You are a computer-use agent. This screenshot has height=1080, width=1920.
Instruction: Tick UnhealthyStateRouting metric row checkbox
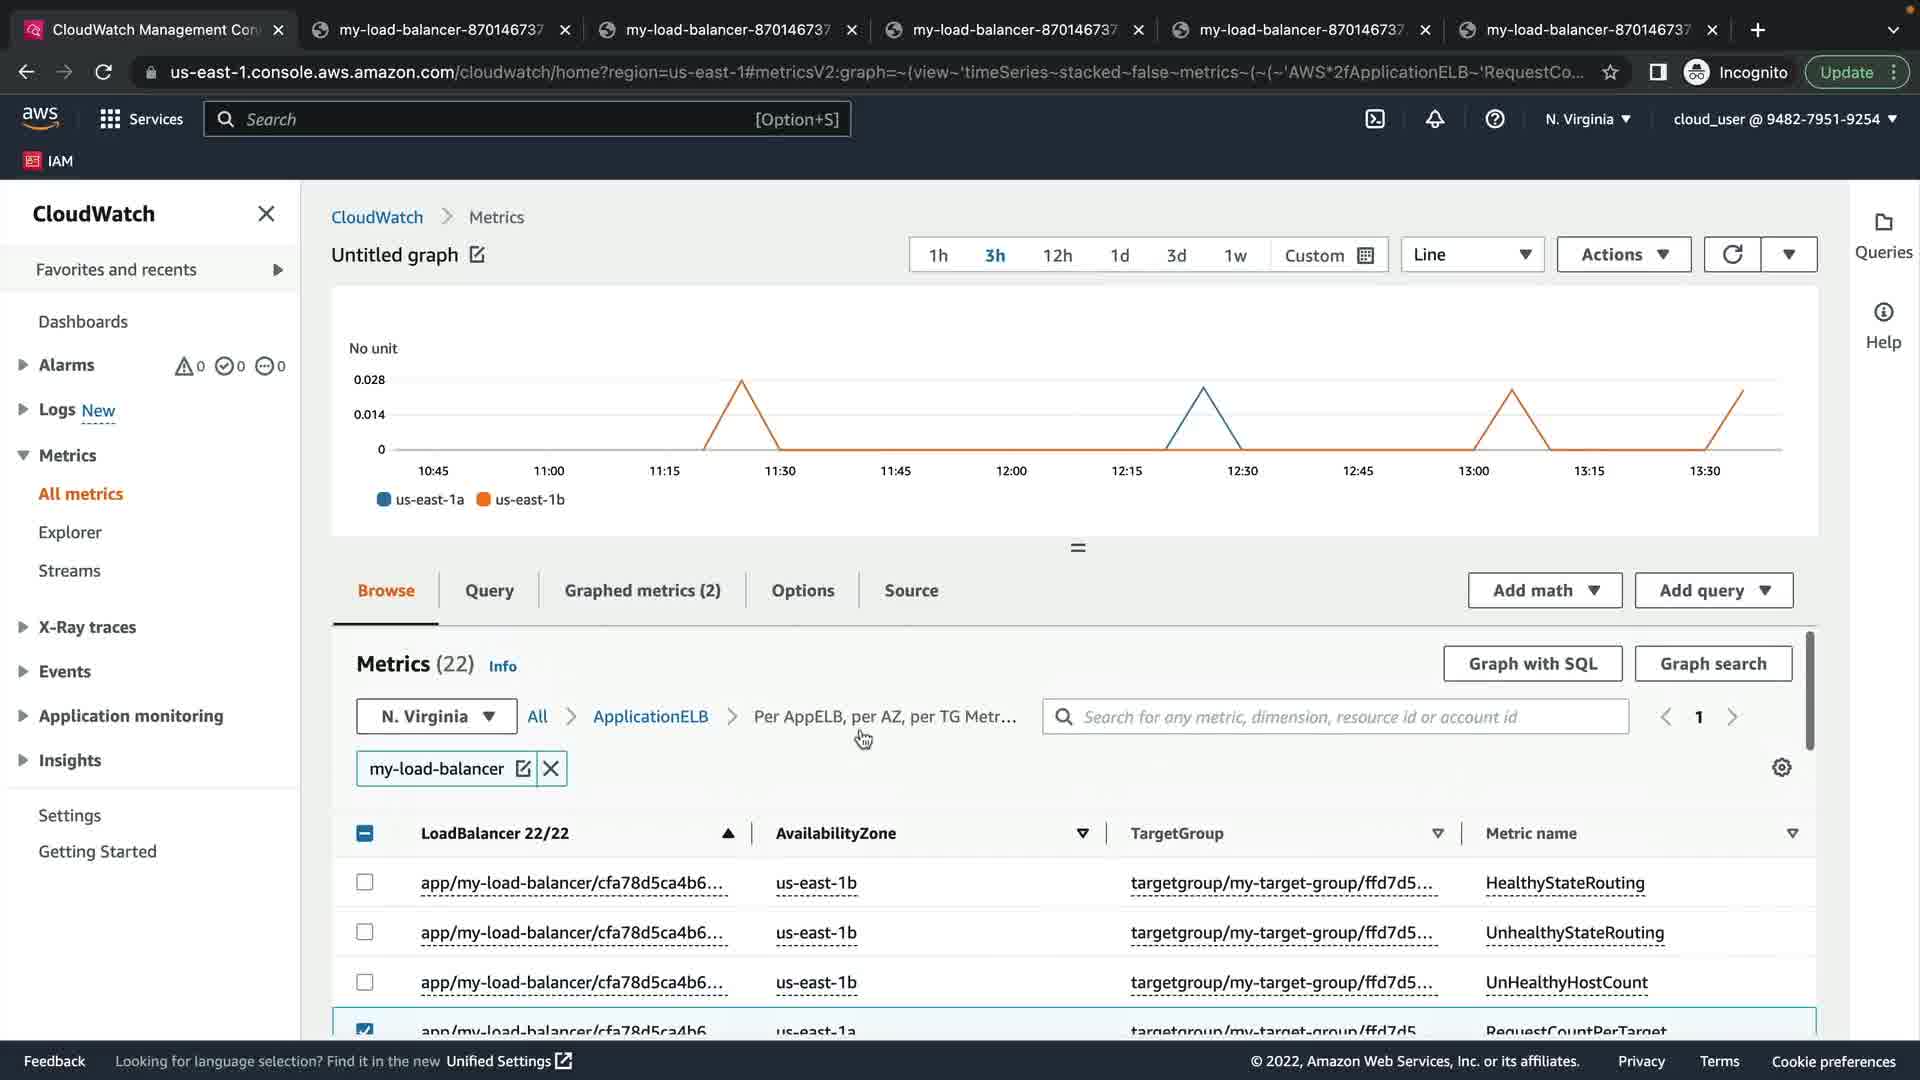pyautogui.click(x=365, y=932)
